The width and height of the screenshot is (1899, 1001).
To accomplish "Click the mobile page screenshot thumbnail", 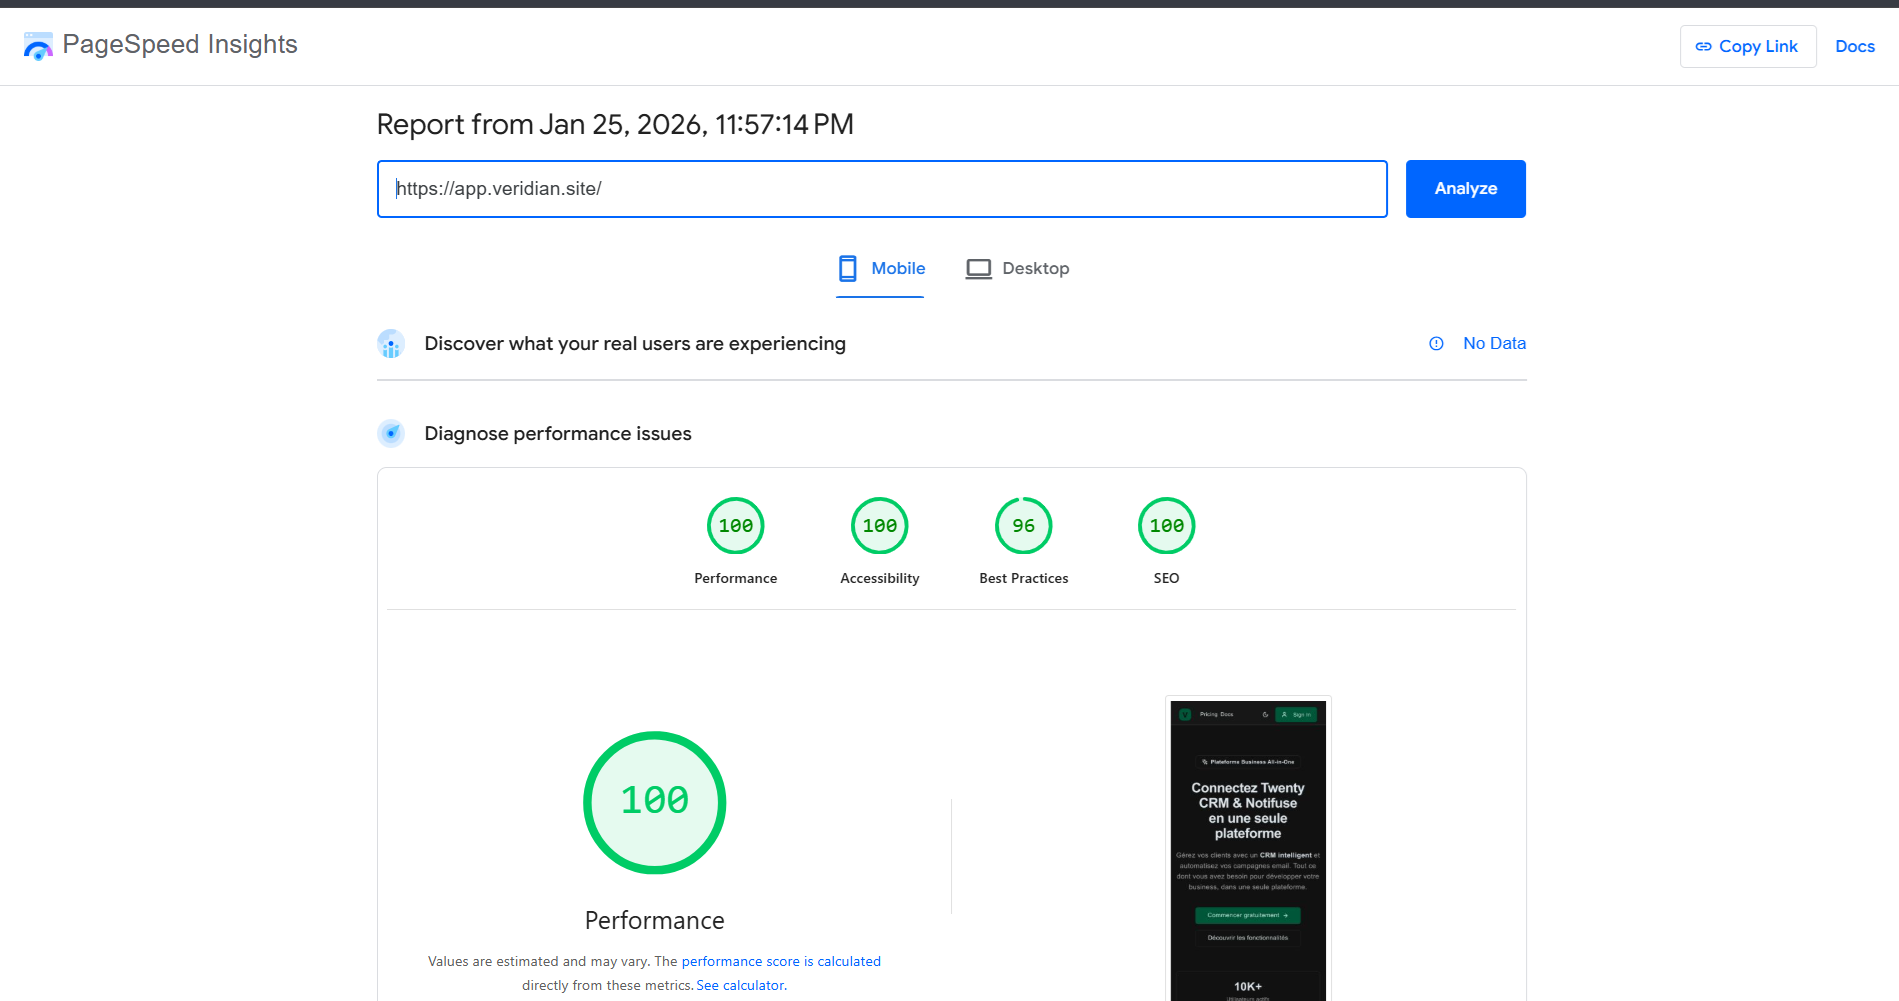I will coord(1247,850).
